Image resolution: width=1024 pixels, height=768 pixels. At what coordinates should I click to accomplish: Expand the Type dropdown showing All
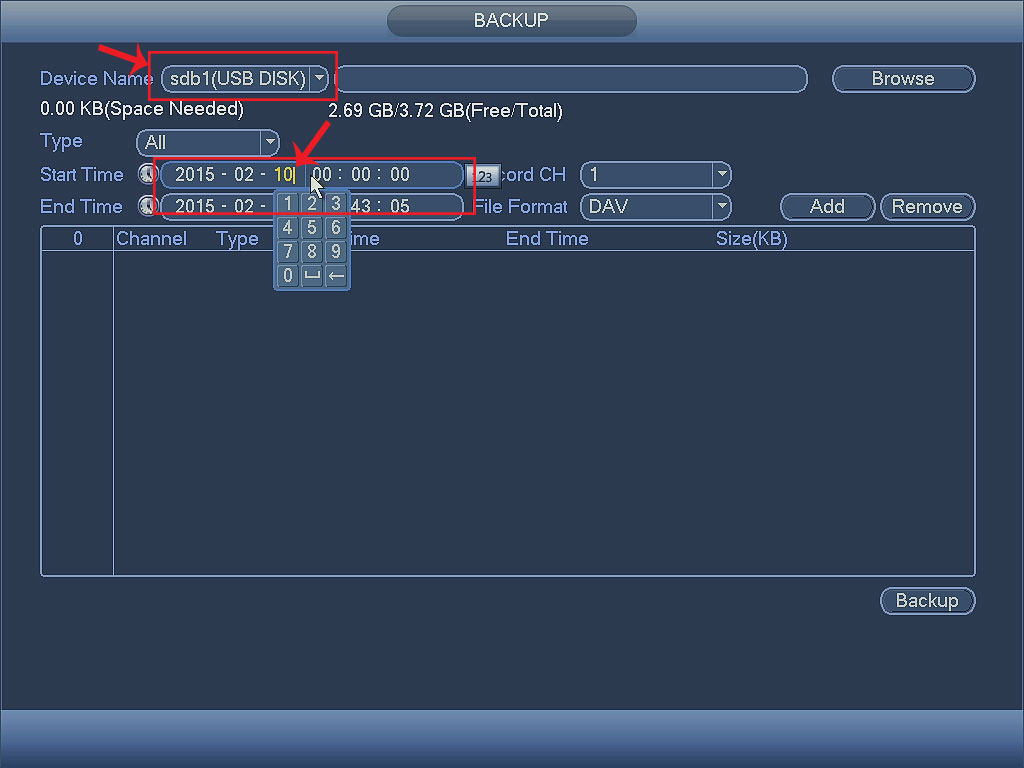tap(208, 142)
